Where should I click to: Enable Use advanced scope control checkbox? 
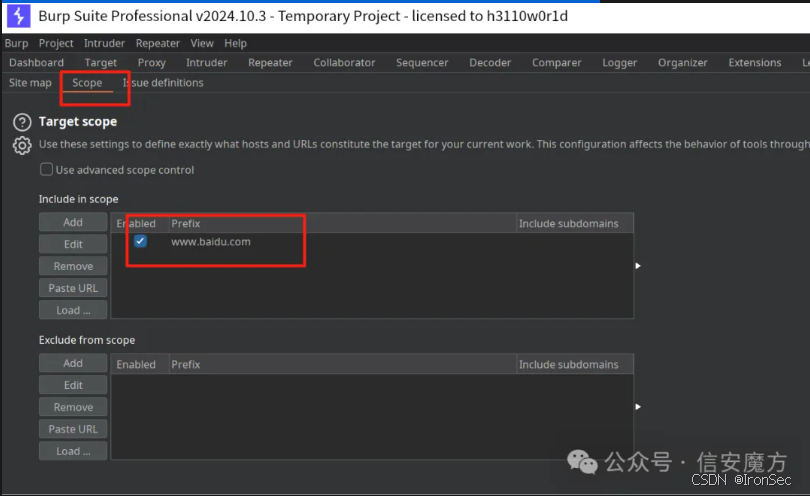pos(46,169)
